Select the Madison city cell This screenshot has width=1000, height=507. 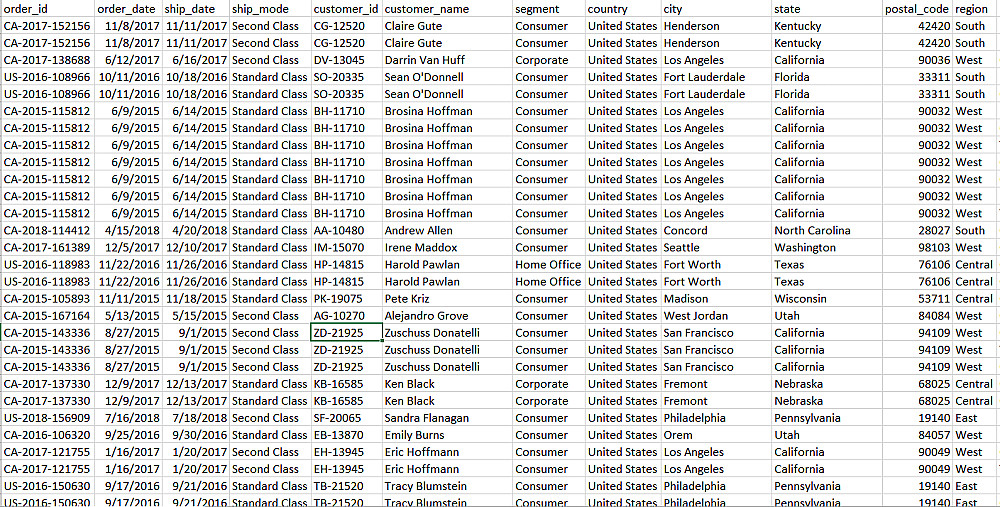(x=716, y=298)
